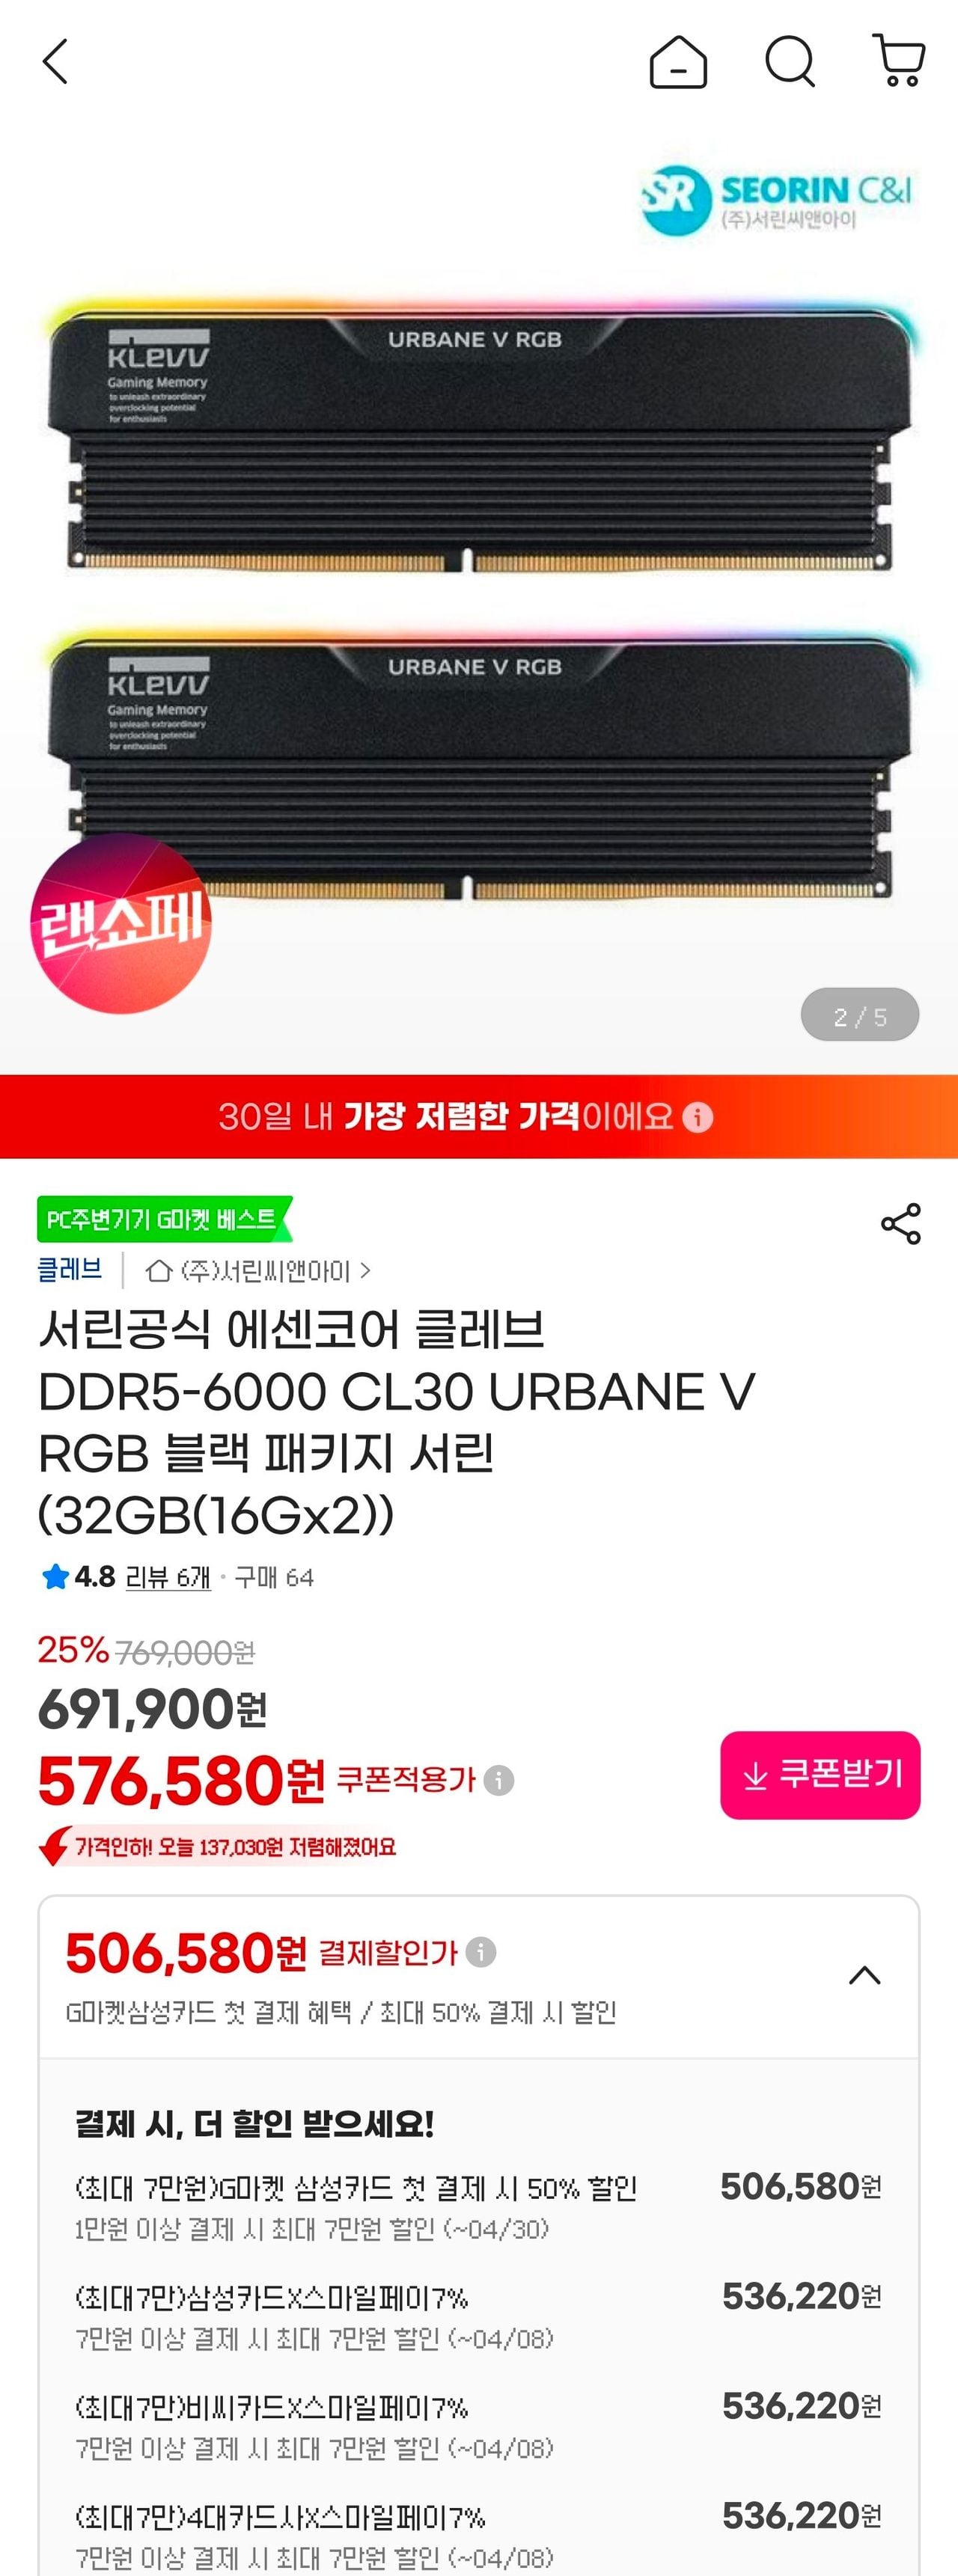This screenshot has height=2576, width=958.
Task: Open the 클레브 brand link
Action: tap(69, 1270)
